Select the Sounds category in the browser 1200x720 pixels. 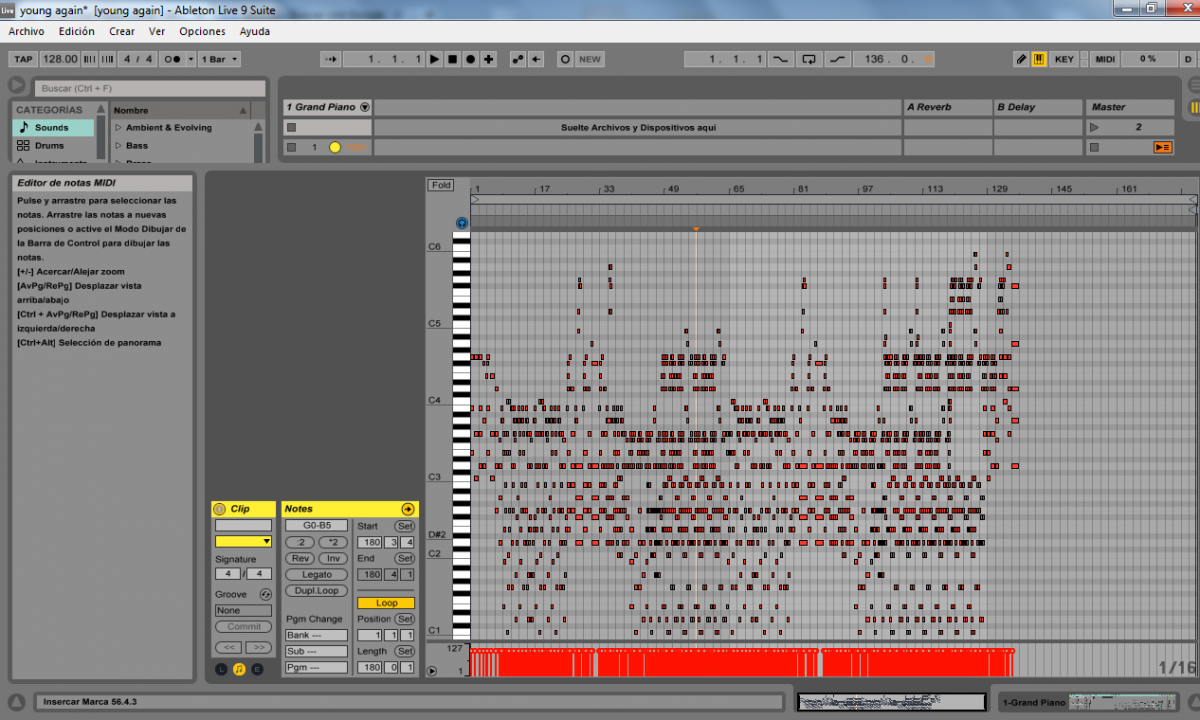[x=53, y=128]
